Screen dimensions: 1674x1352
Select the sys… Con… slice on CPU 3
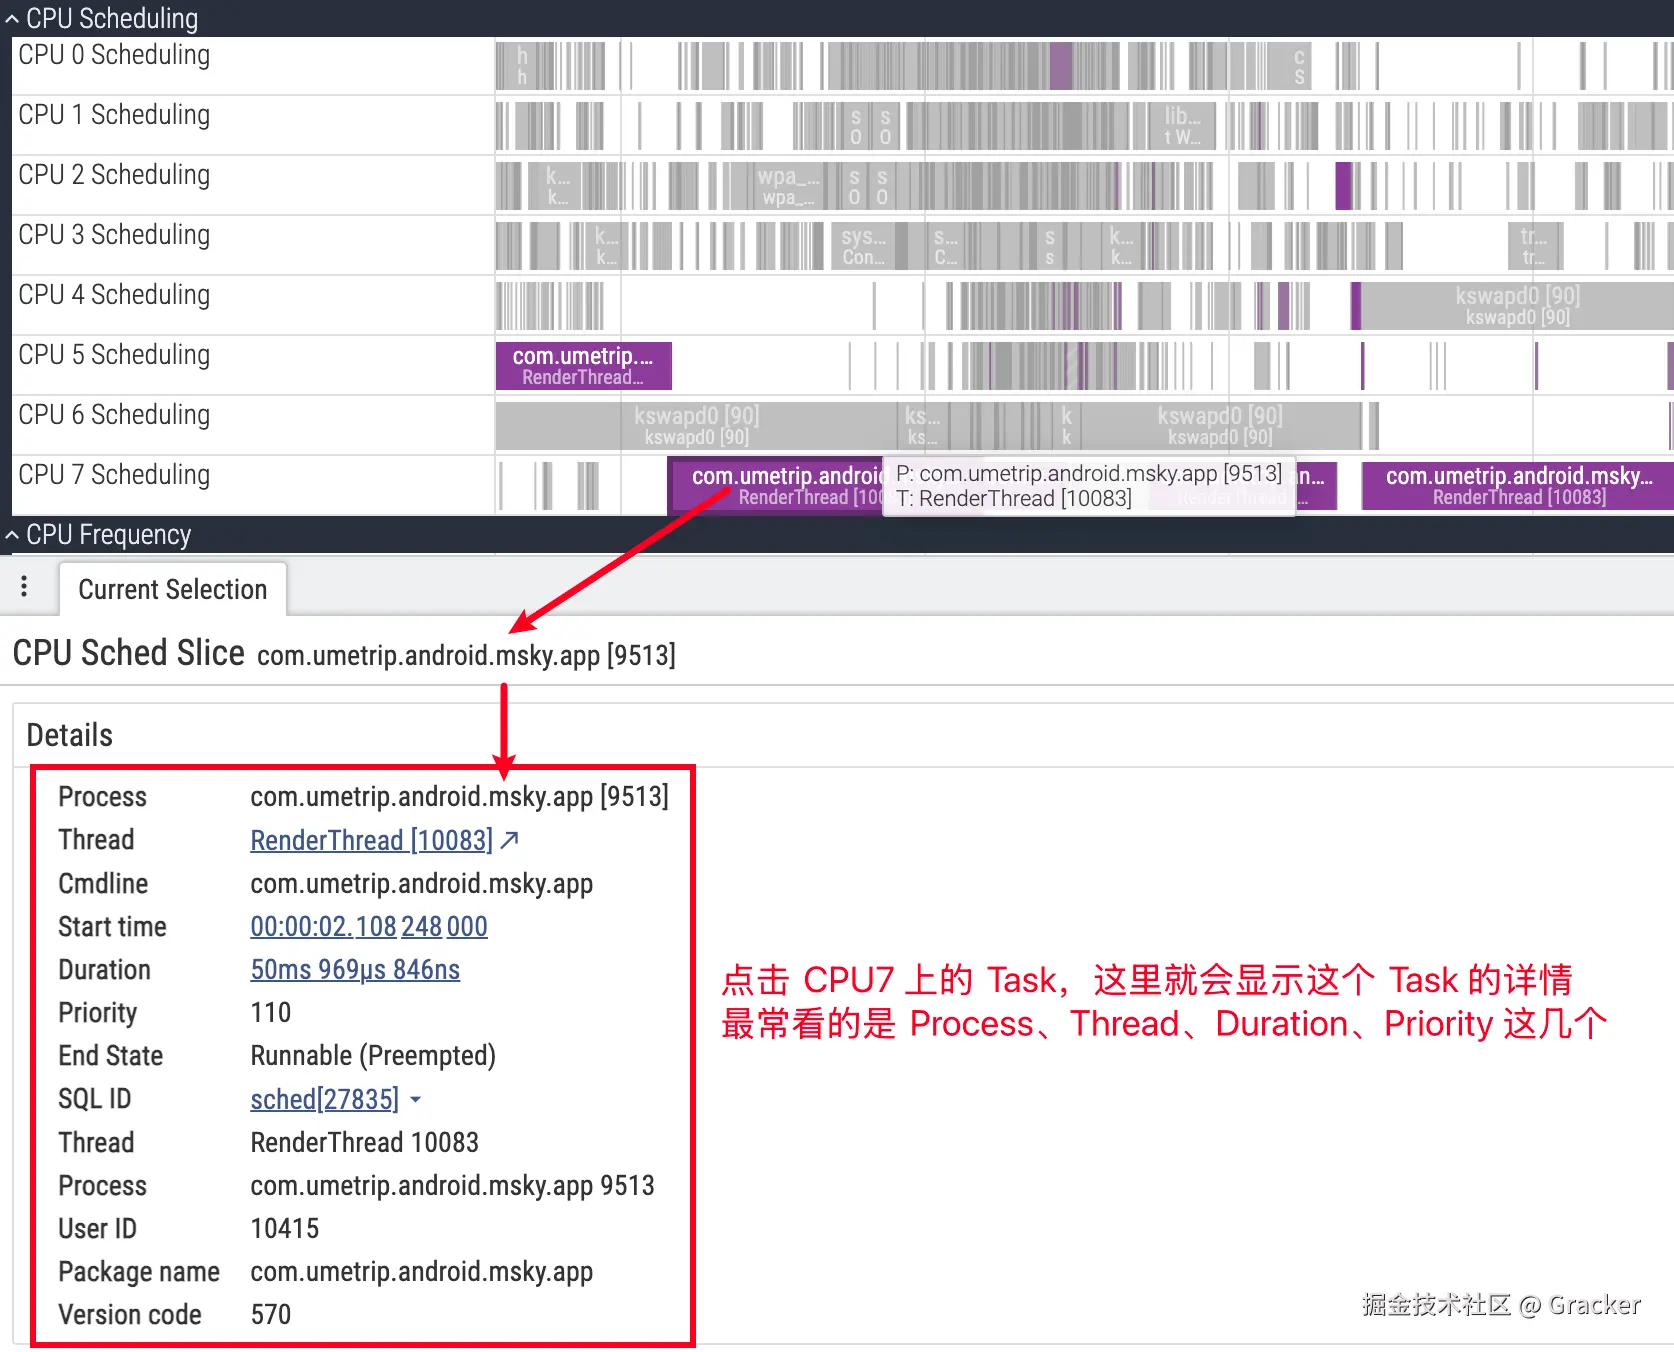[863, 246]
